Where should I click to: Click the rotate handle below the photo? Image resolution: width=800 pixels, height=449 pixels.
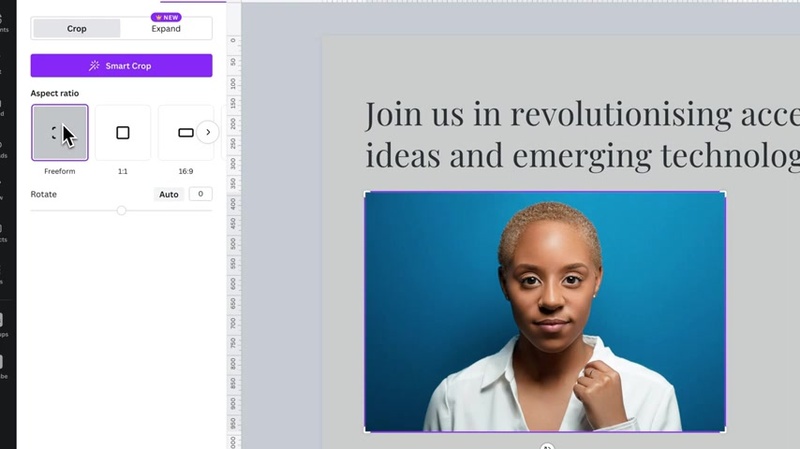(x=547, y=446)
